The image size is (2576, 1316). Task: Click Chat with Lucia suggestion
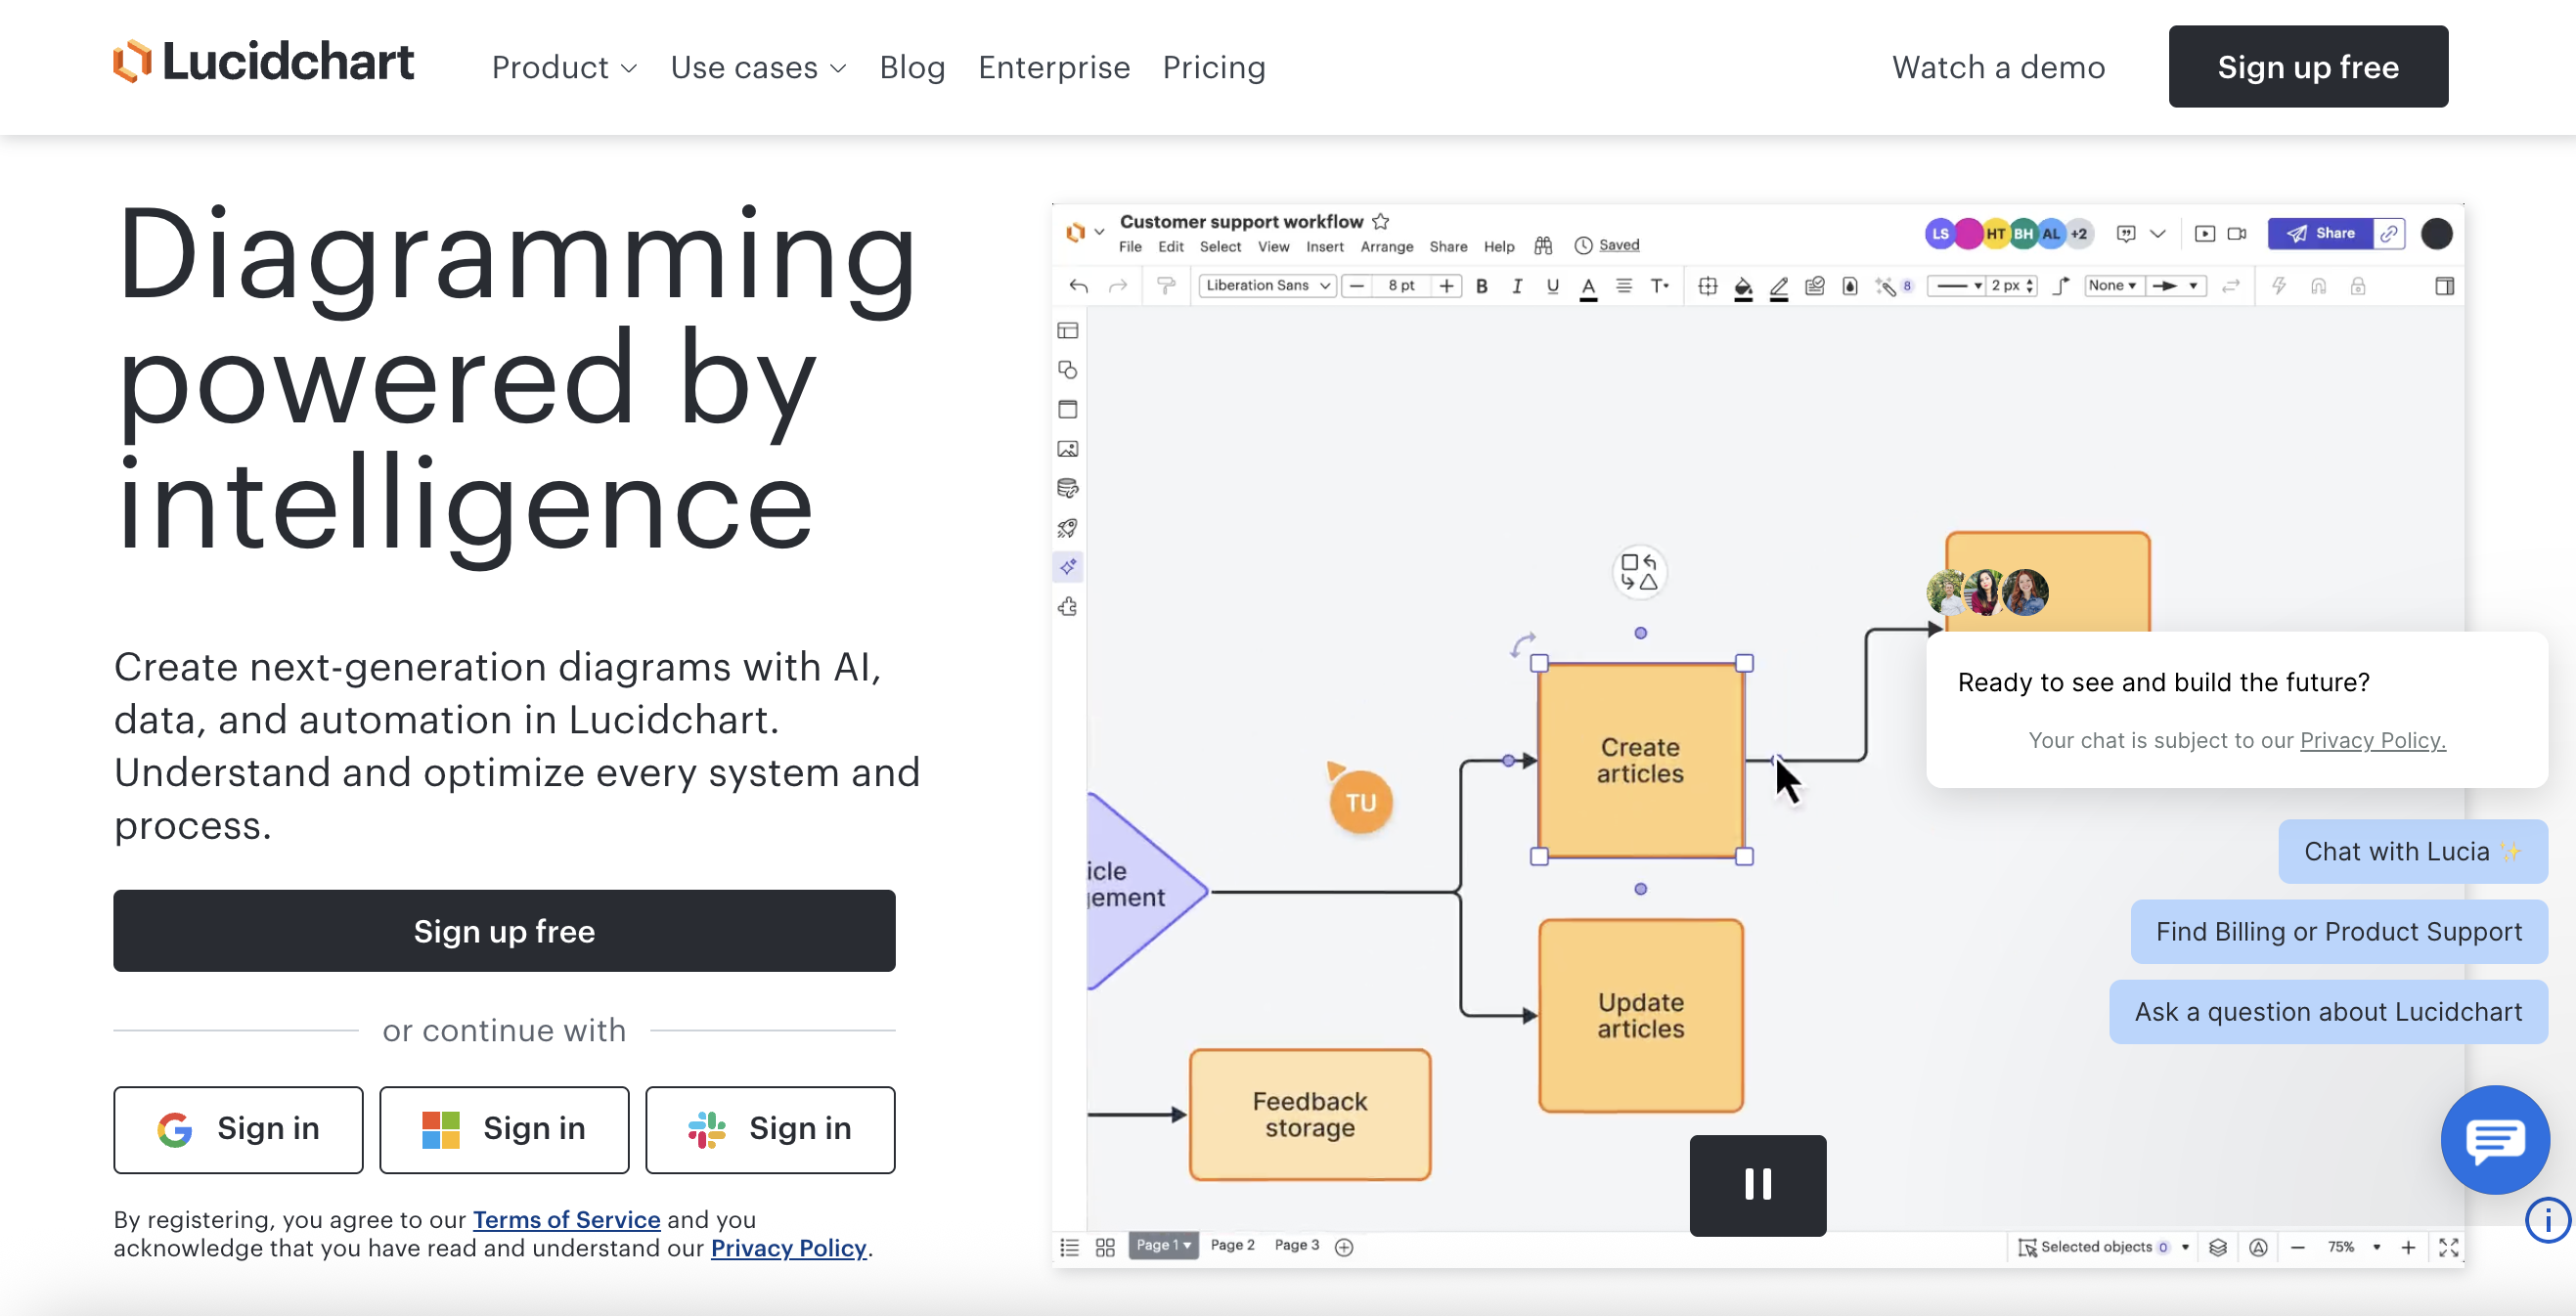point(2412,851)
